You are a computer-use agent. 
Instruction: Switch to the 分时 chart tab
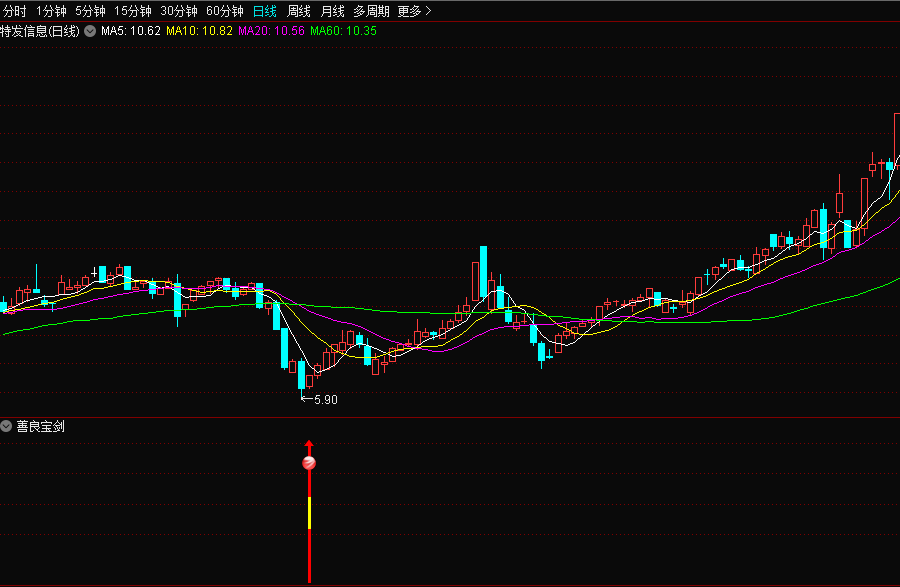point(15,11)
